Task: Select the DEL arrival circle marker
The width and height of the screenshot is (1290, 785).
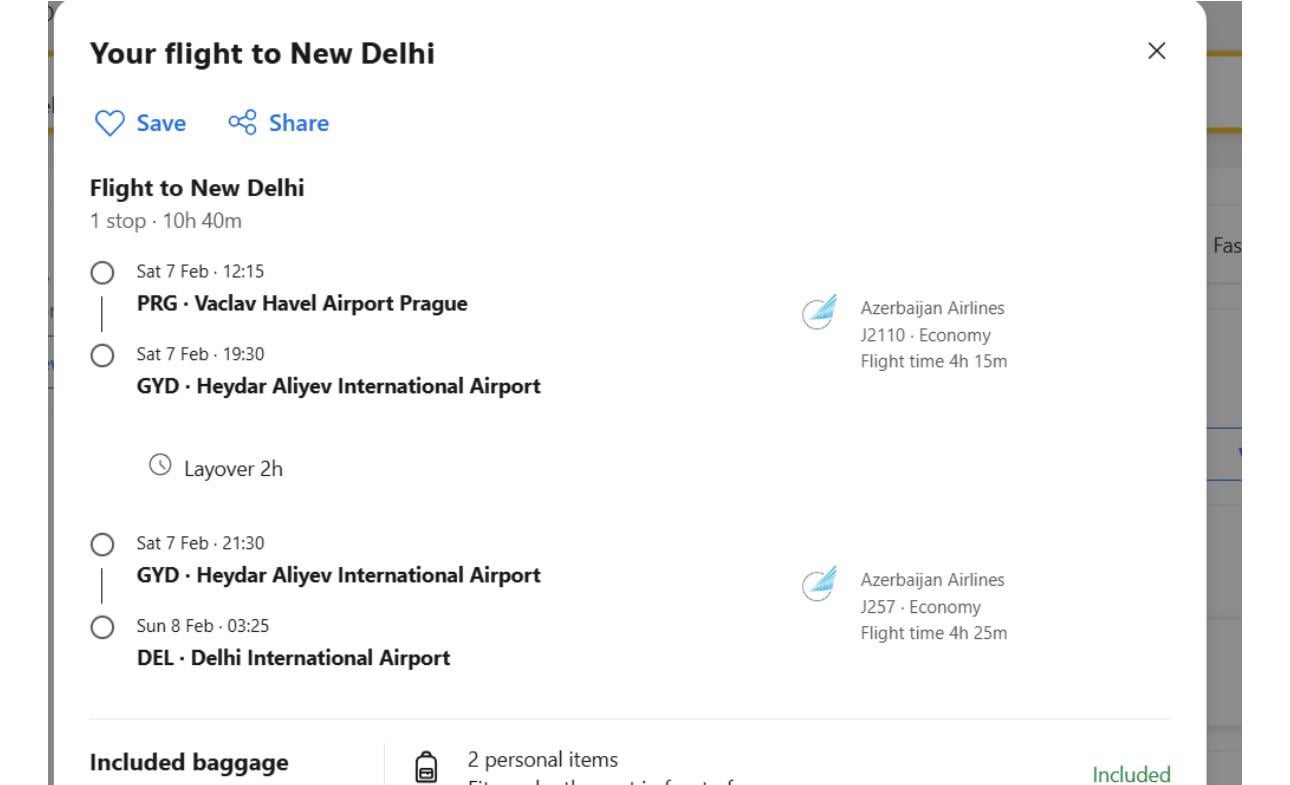Action: coord(101,628)
